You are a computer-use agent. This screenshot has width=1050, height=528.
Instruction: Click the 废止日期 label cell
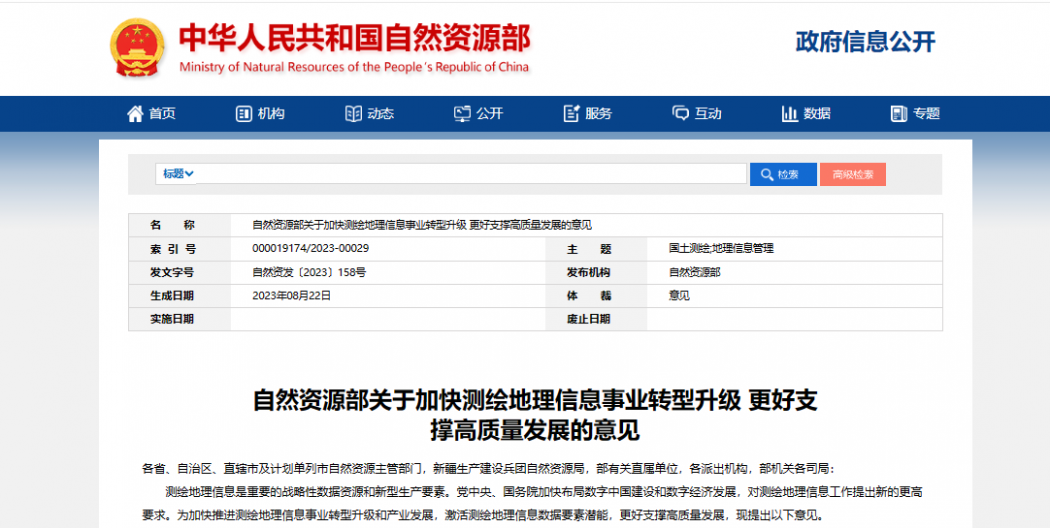tap(596, 320)
